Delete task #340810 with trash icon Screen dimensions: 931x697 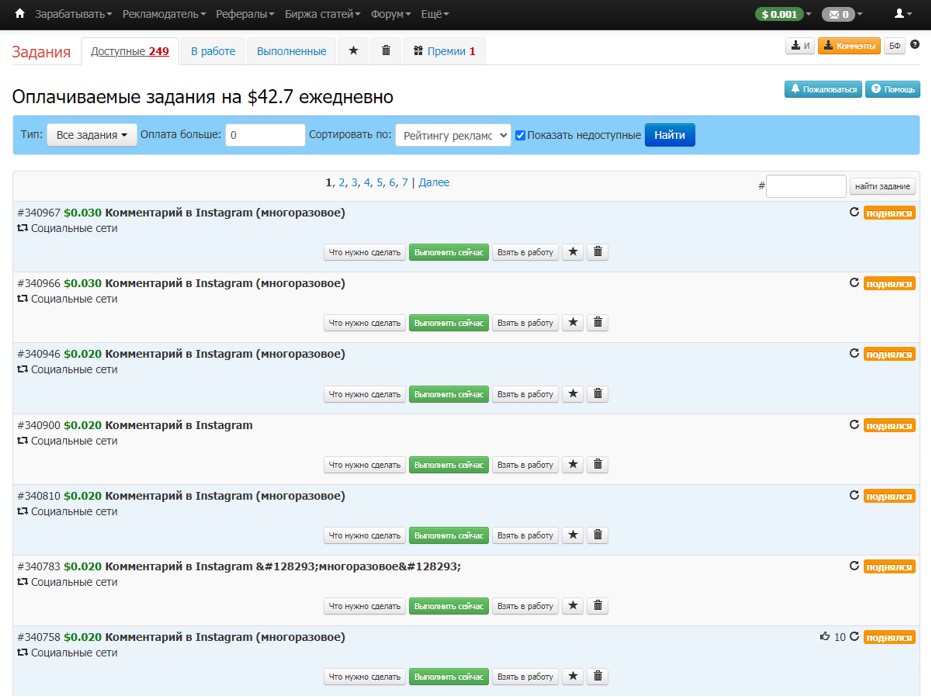(x=598, y=535)
